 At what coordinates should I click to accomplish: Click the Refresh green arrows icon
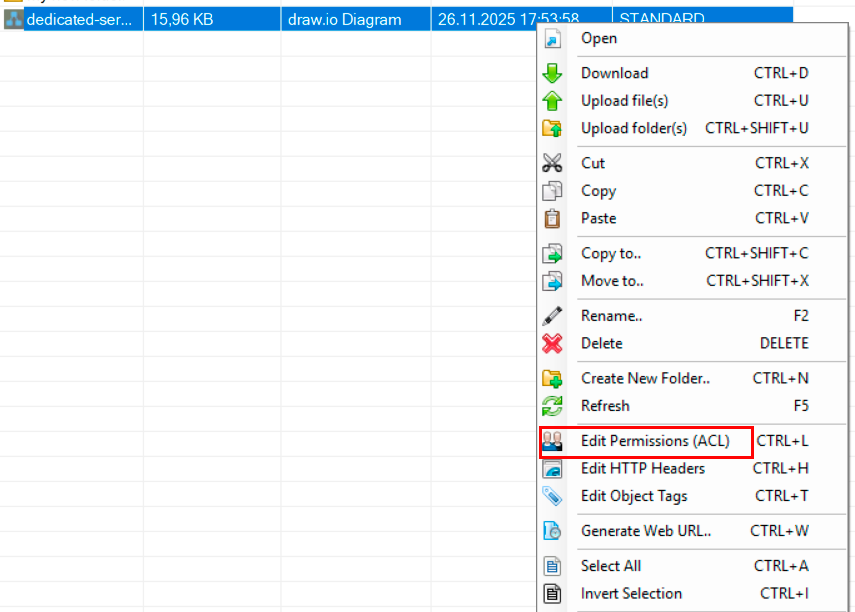(552, 406)
